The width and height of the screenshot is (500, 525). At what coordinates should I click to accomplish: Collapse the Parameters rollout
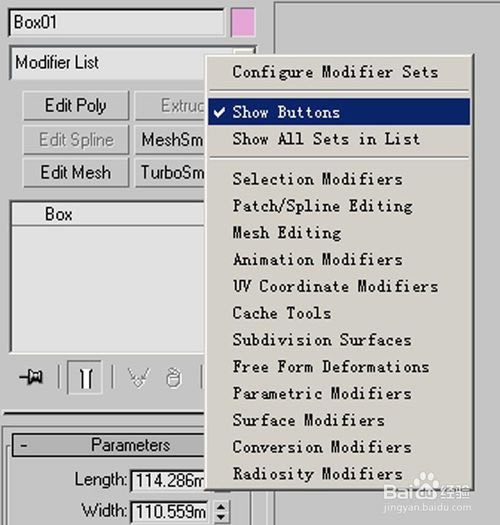coord(109,445)
